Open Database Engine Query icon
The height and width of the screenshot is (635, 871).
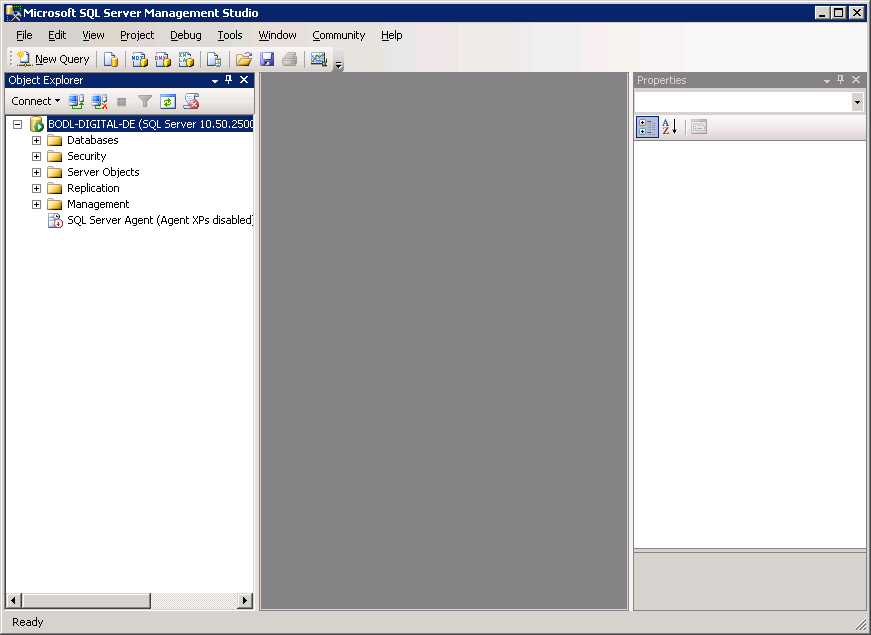point(111,59)
